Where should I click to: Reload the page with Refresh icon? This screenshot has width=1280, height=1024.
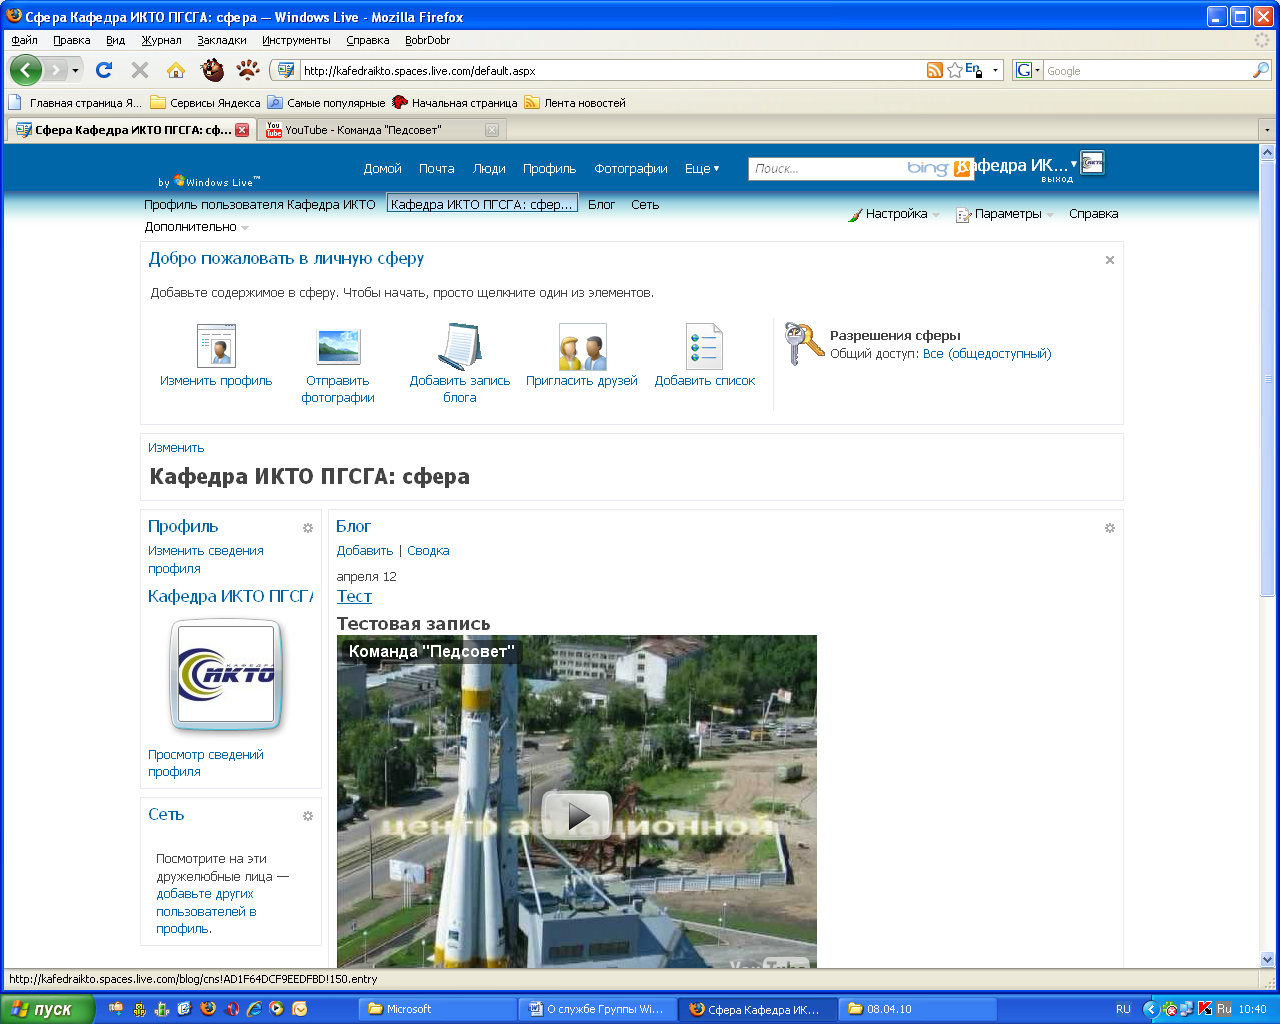[104, 70]
